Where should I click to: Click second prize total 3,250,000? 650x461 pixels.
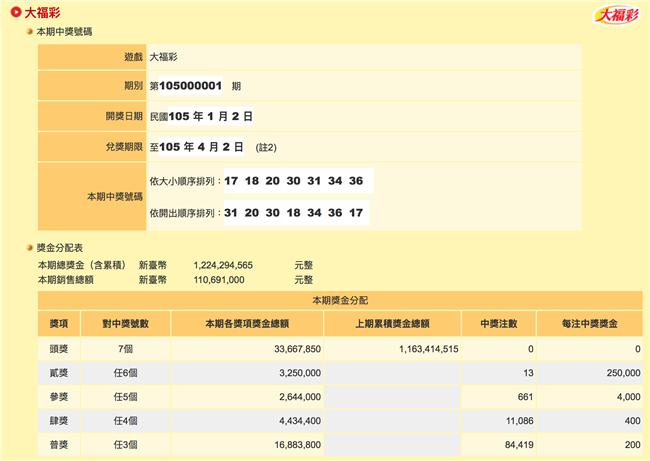pyautogui.click(x=300, y=373)
